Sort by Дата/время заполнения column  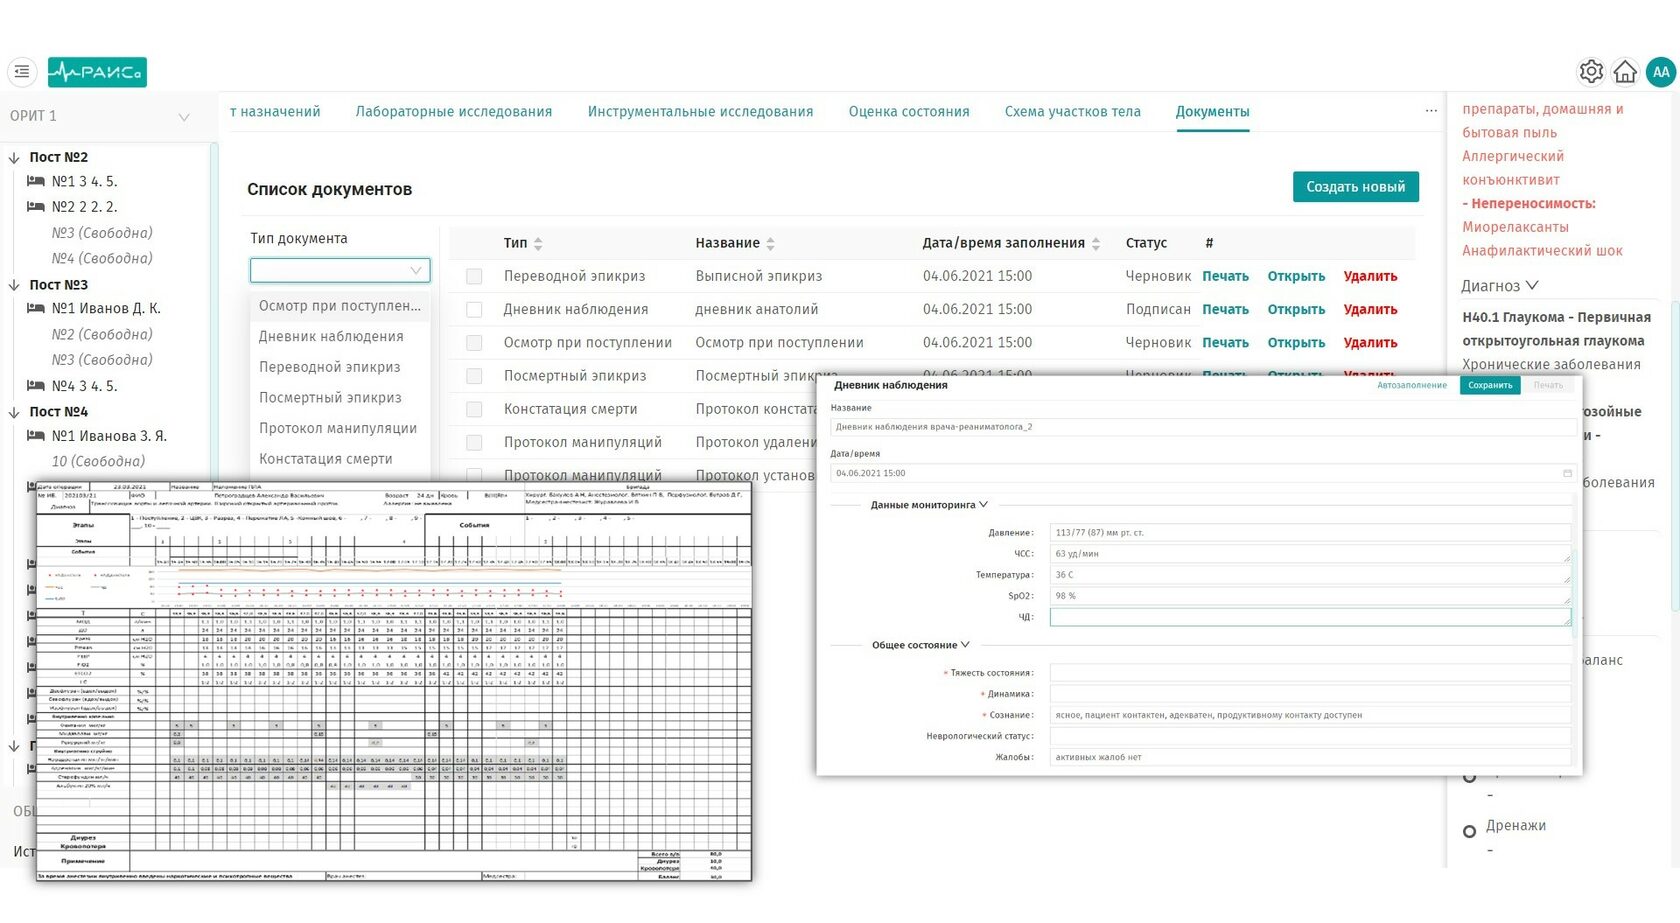point(1096,244)
